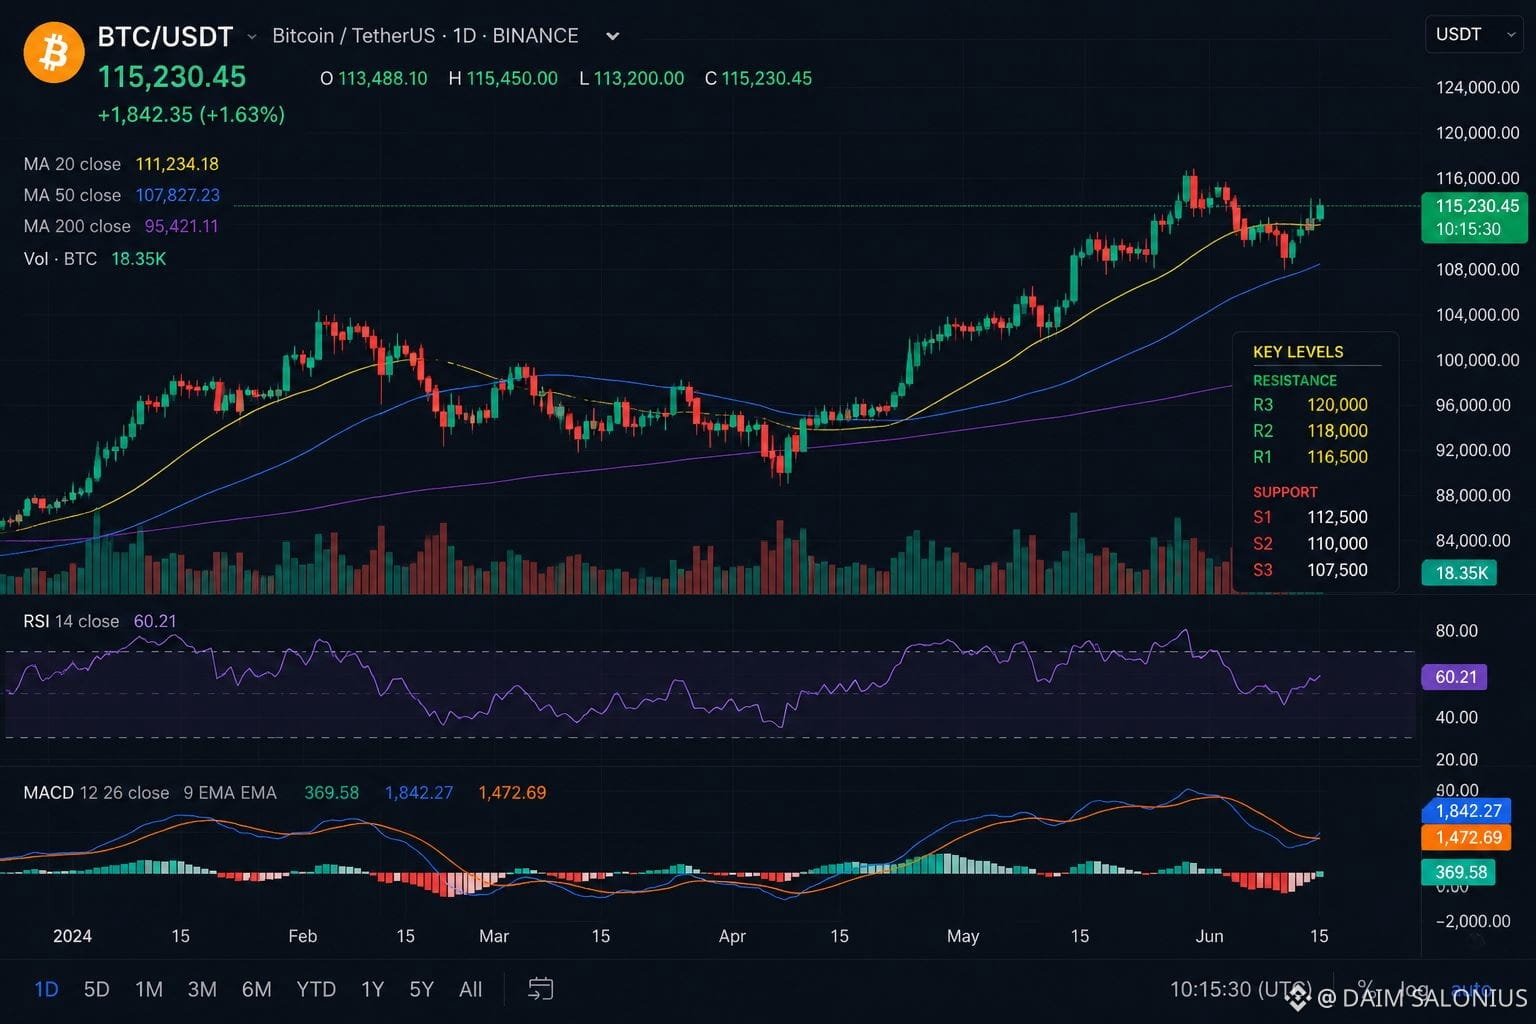
Task: Select the 5Y time range
Action: click(x=421, y=989)
